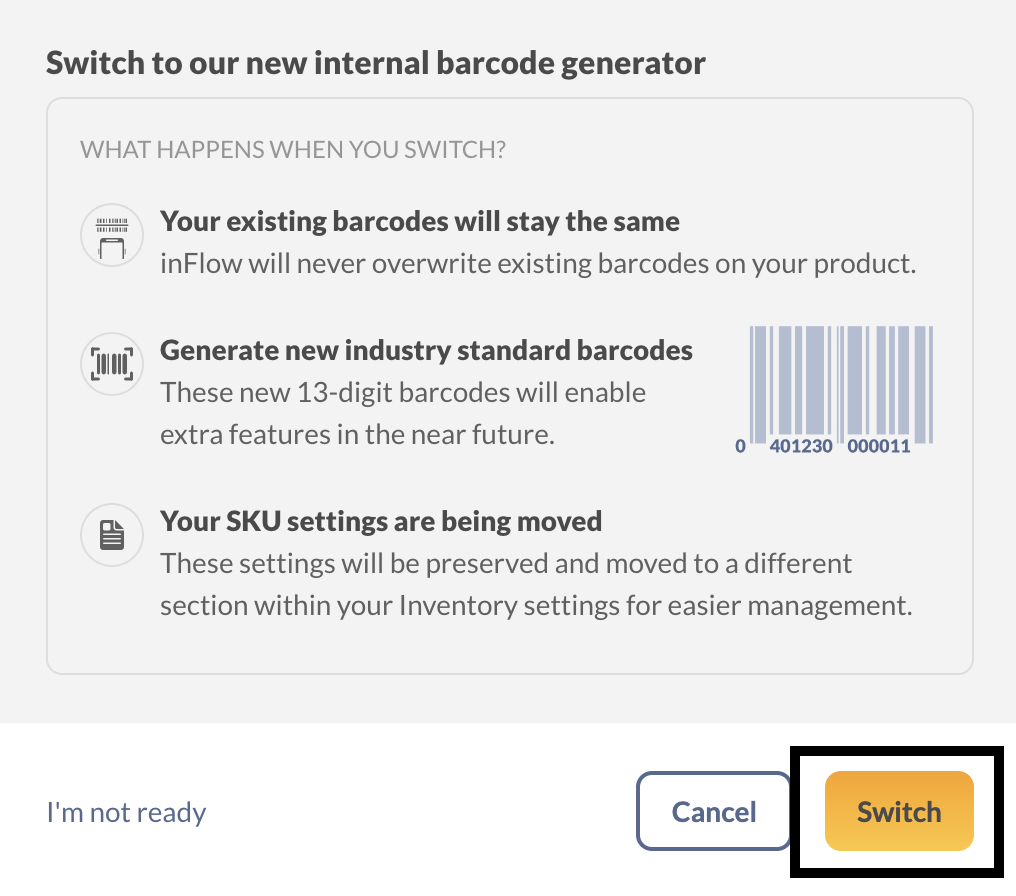Screen dimensions: 1016x896
Task: Click the circular icon beside existing barcodes text
Action: pyautogui.click(x=111, y=234)
